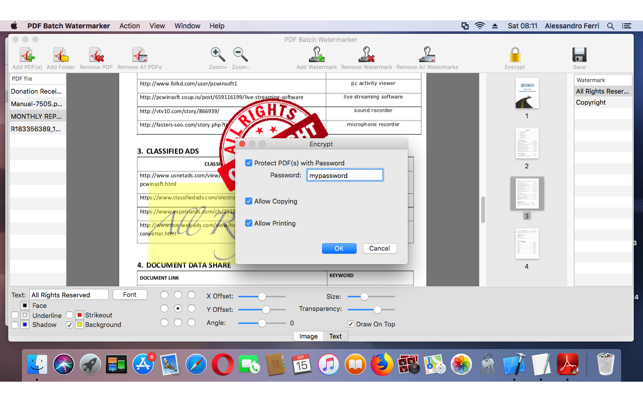643x402 pixels.
Task: Launch Opera browser from the dock
Action: tap(223, 364)
